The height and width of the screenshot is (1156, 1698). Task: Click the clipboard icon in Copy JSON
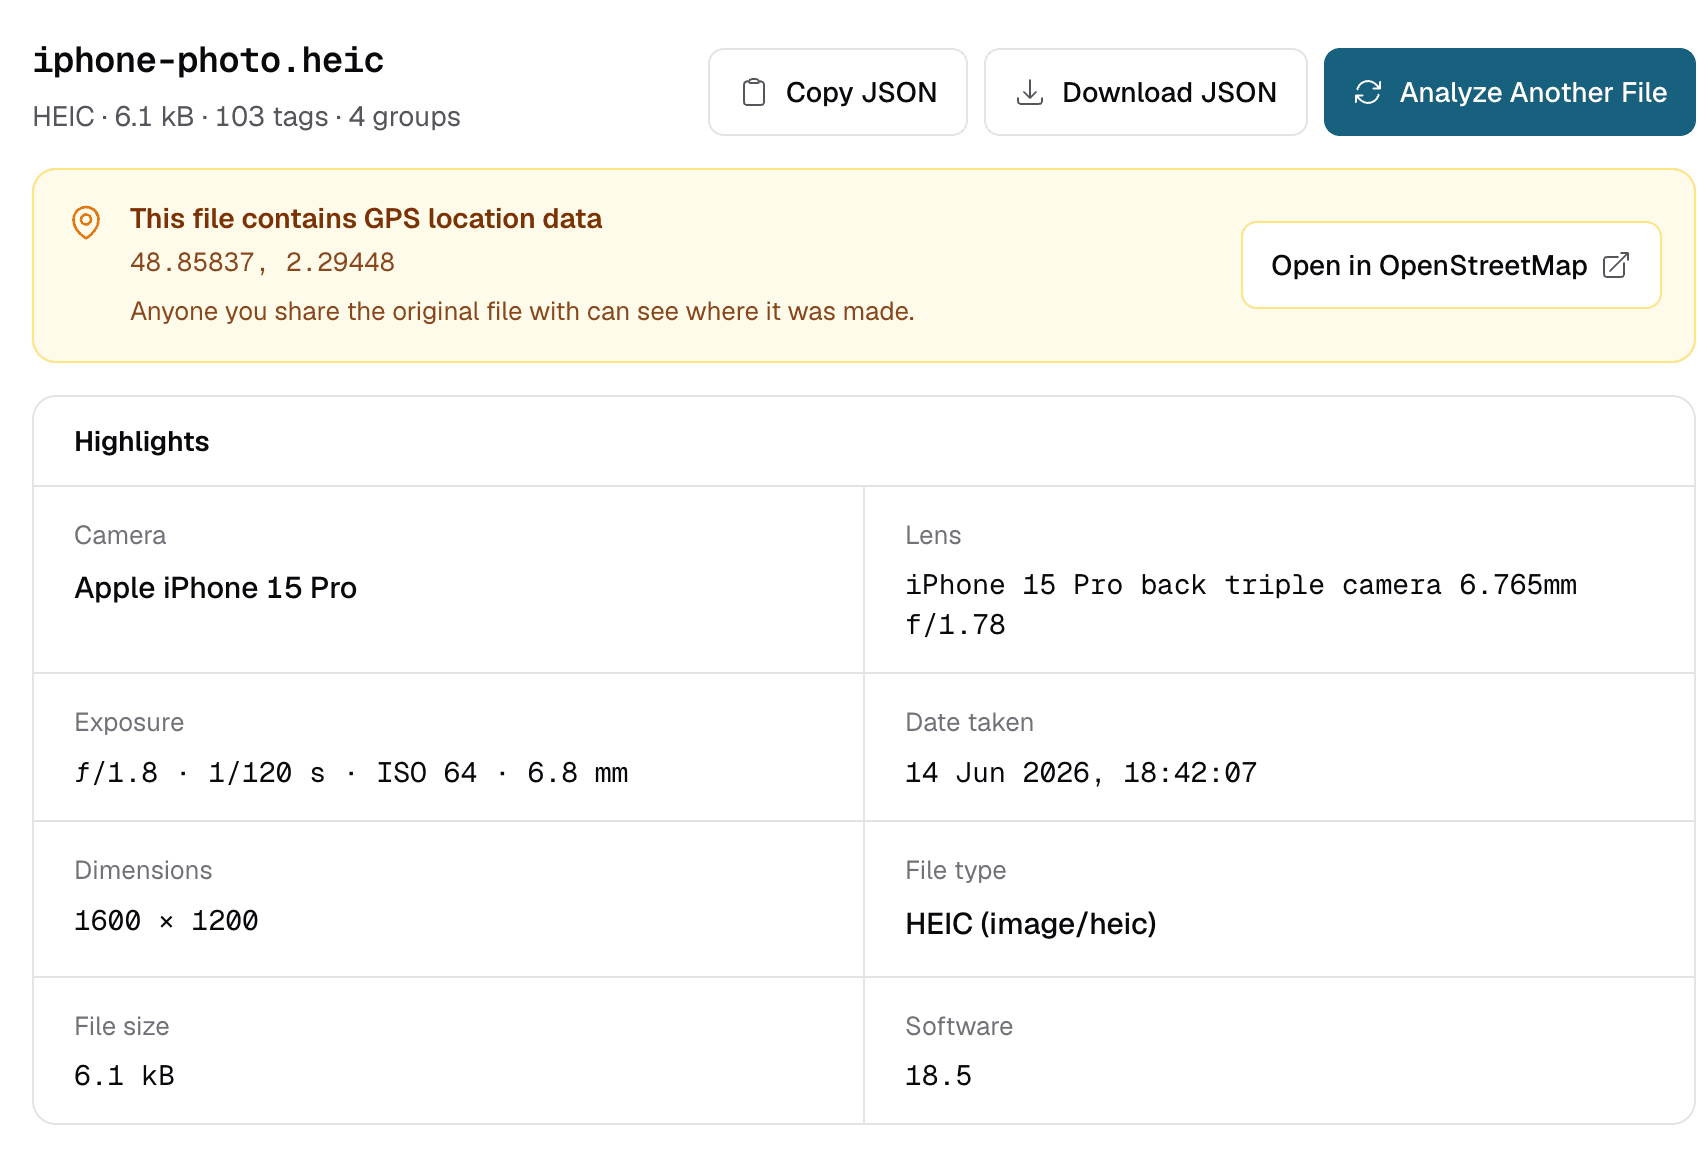coord(754,93)
